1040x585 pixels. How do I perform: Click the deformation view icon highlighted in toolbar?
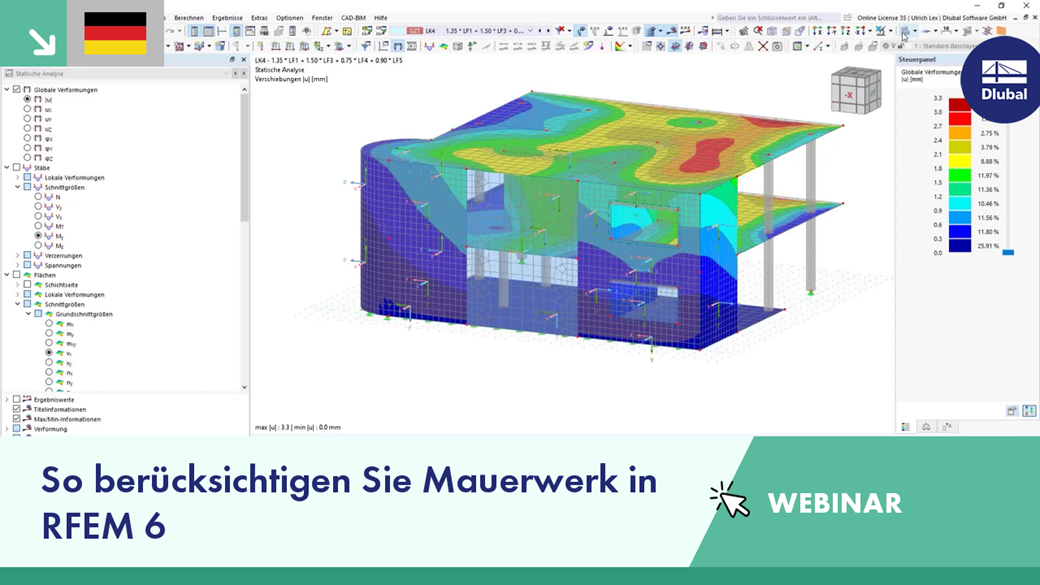(x=397, y=46)
